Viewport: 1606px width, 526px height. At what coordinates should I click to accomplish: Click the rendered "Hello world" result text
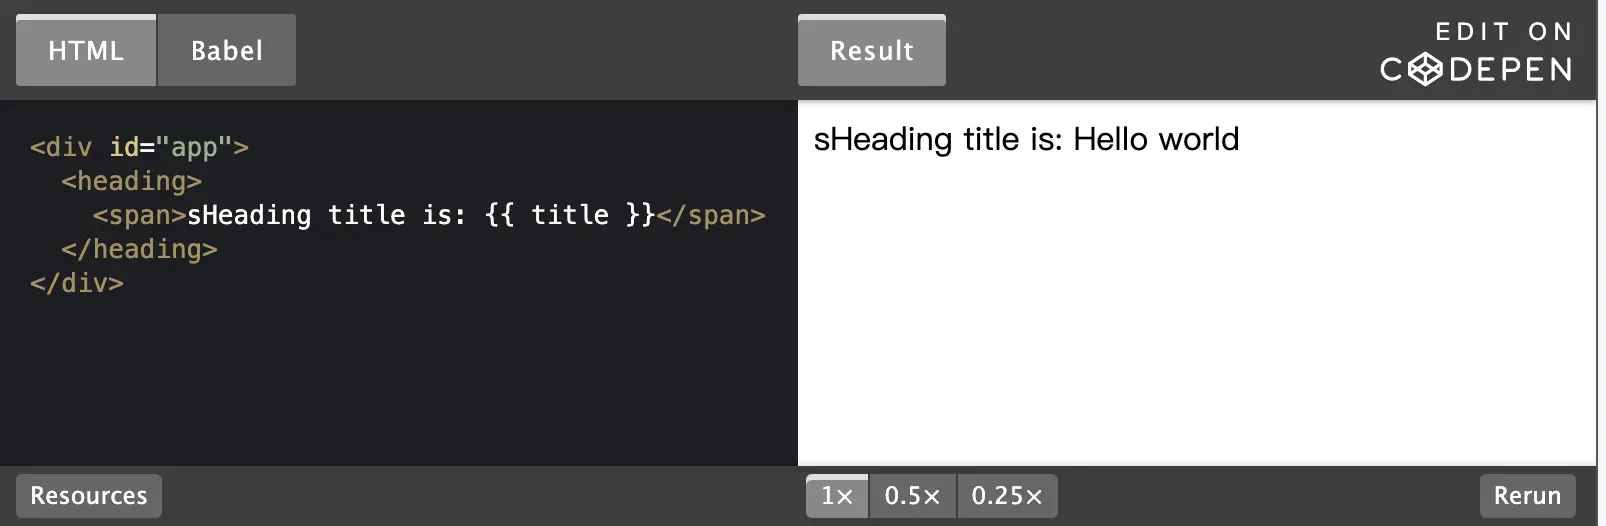click(x=1155, y=139)
